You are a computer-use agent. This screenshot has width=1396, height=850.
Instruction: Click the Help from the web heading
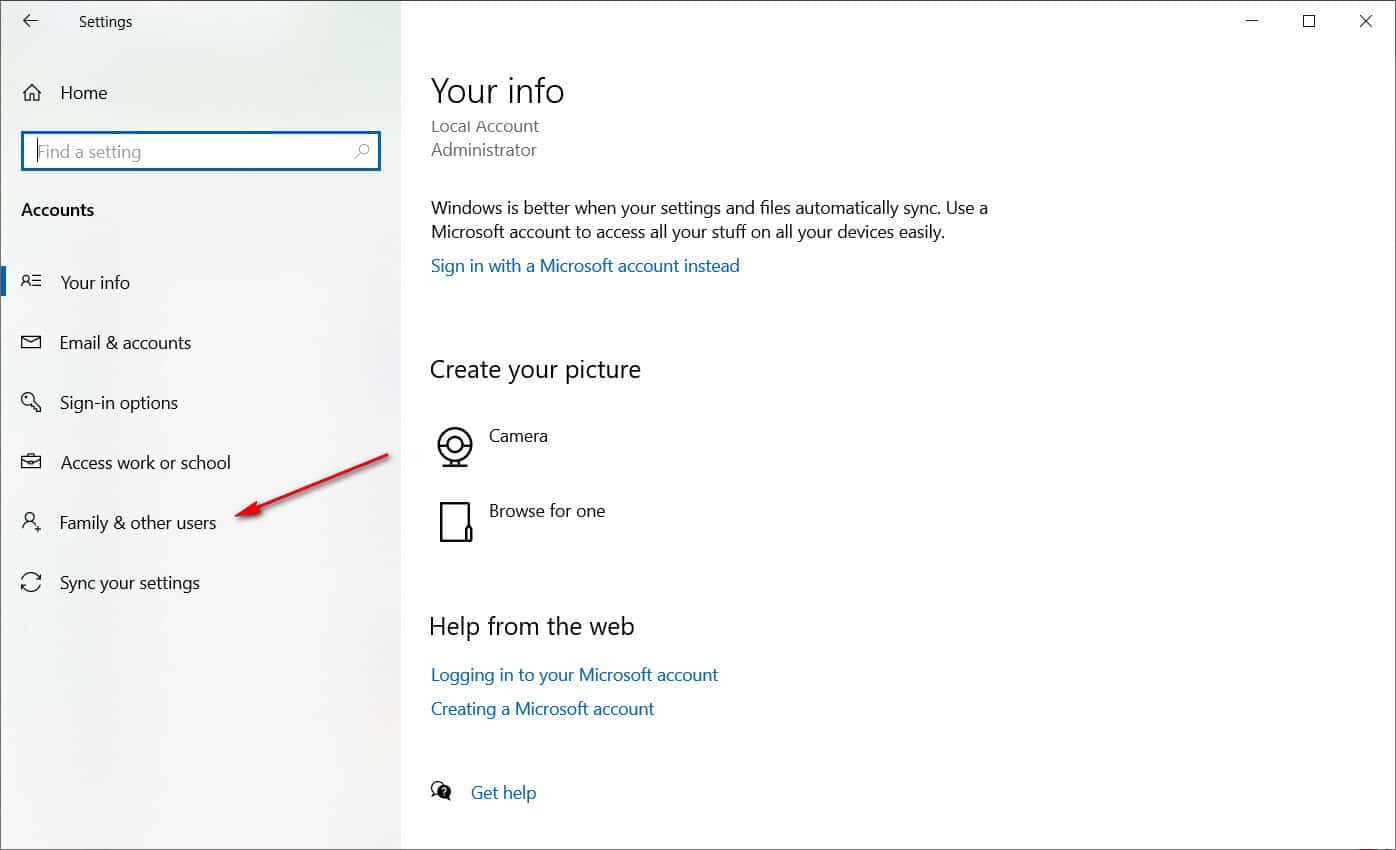pyautogui.click(x=532, y=626)
